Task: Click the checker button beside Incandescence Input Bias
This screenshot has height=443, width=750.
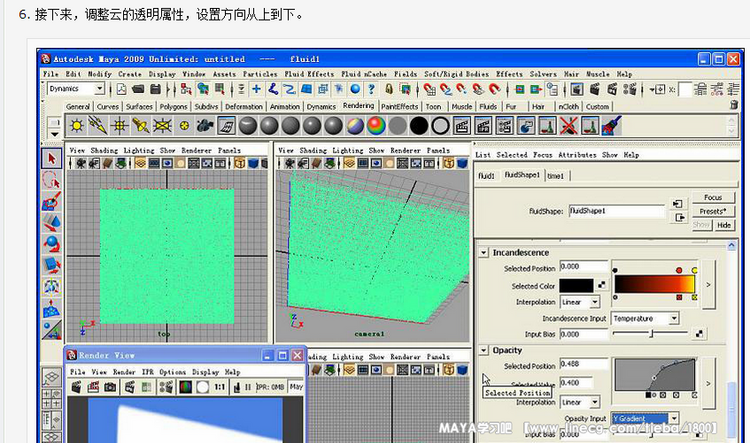Action: pyautogui.click(x=699, y=334)
